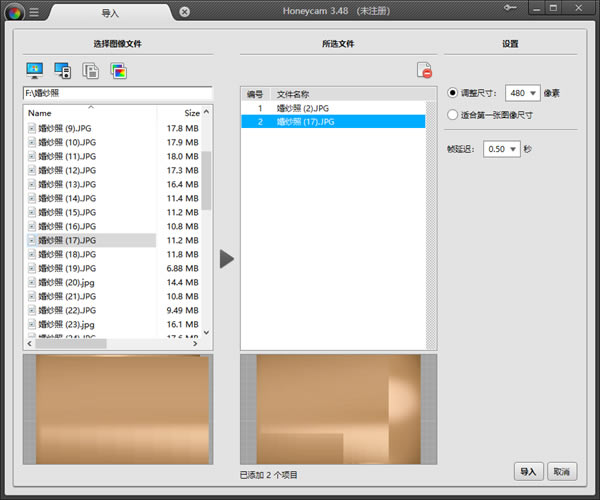Open the pictures library icon

click(x=119, y=71)
